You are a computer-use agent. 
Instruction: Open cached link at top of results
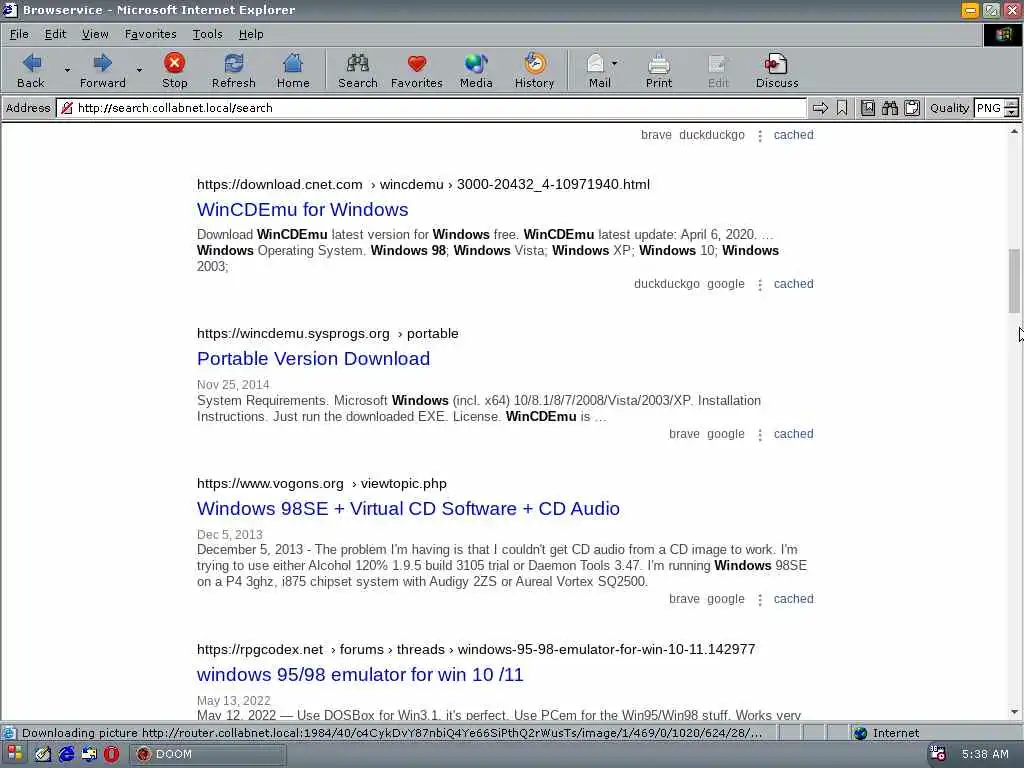tap(793, 135)
